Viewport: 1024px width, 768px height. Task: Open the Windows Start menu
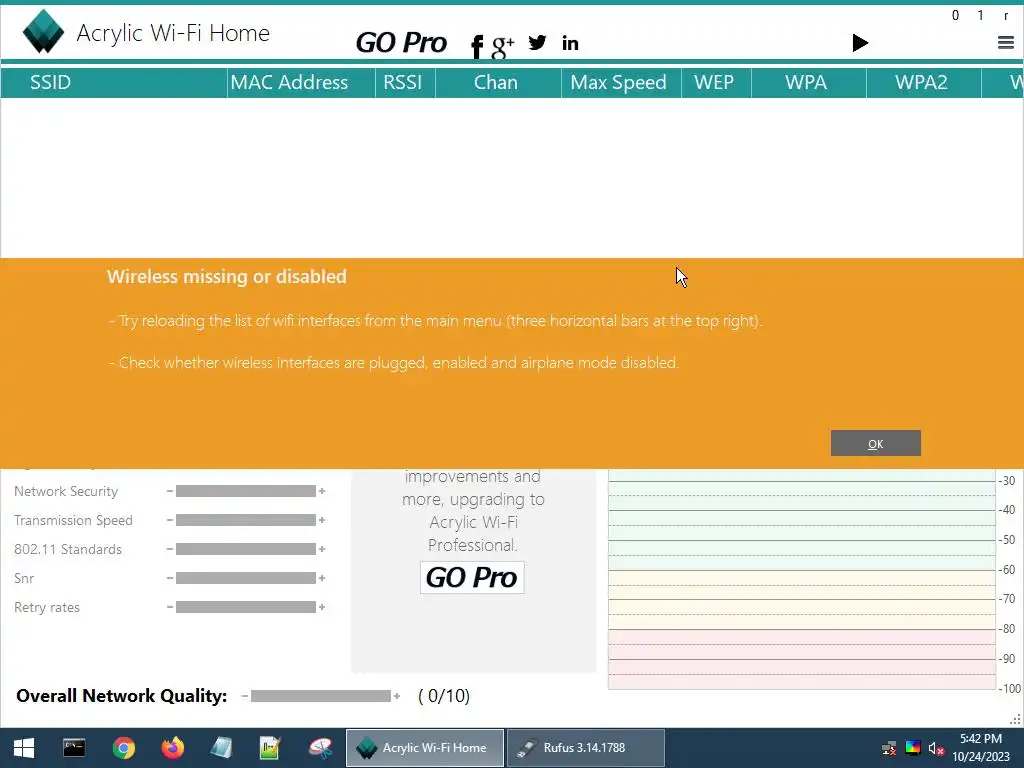coord(24,748)
